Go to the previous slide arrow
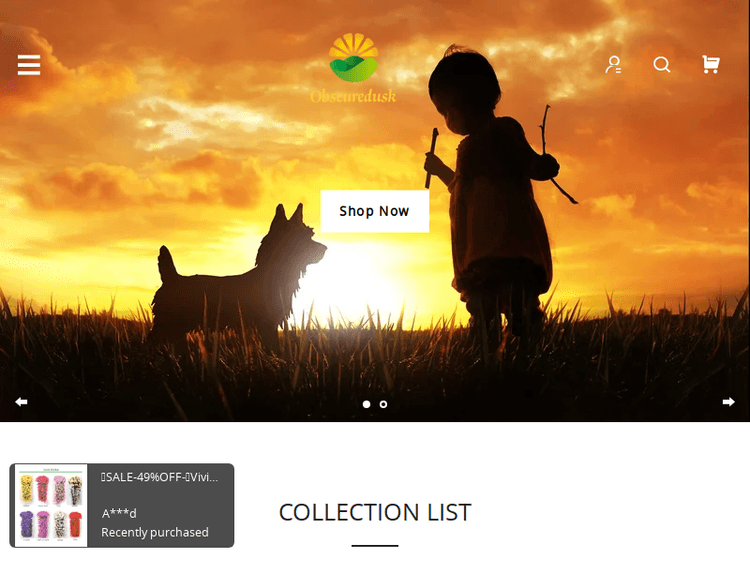This screenshot has width=750, height=563. (x=21, y=402)
